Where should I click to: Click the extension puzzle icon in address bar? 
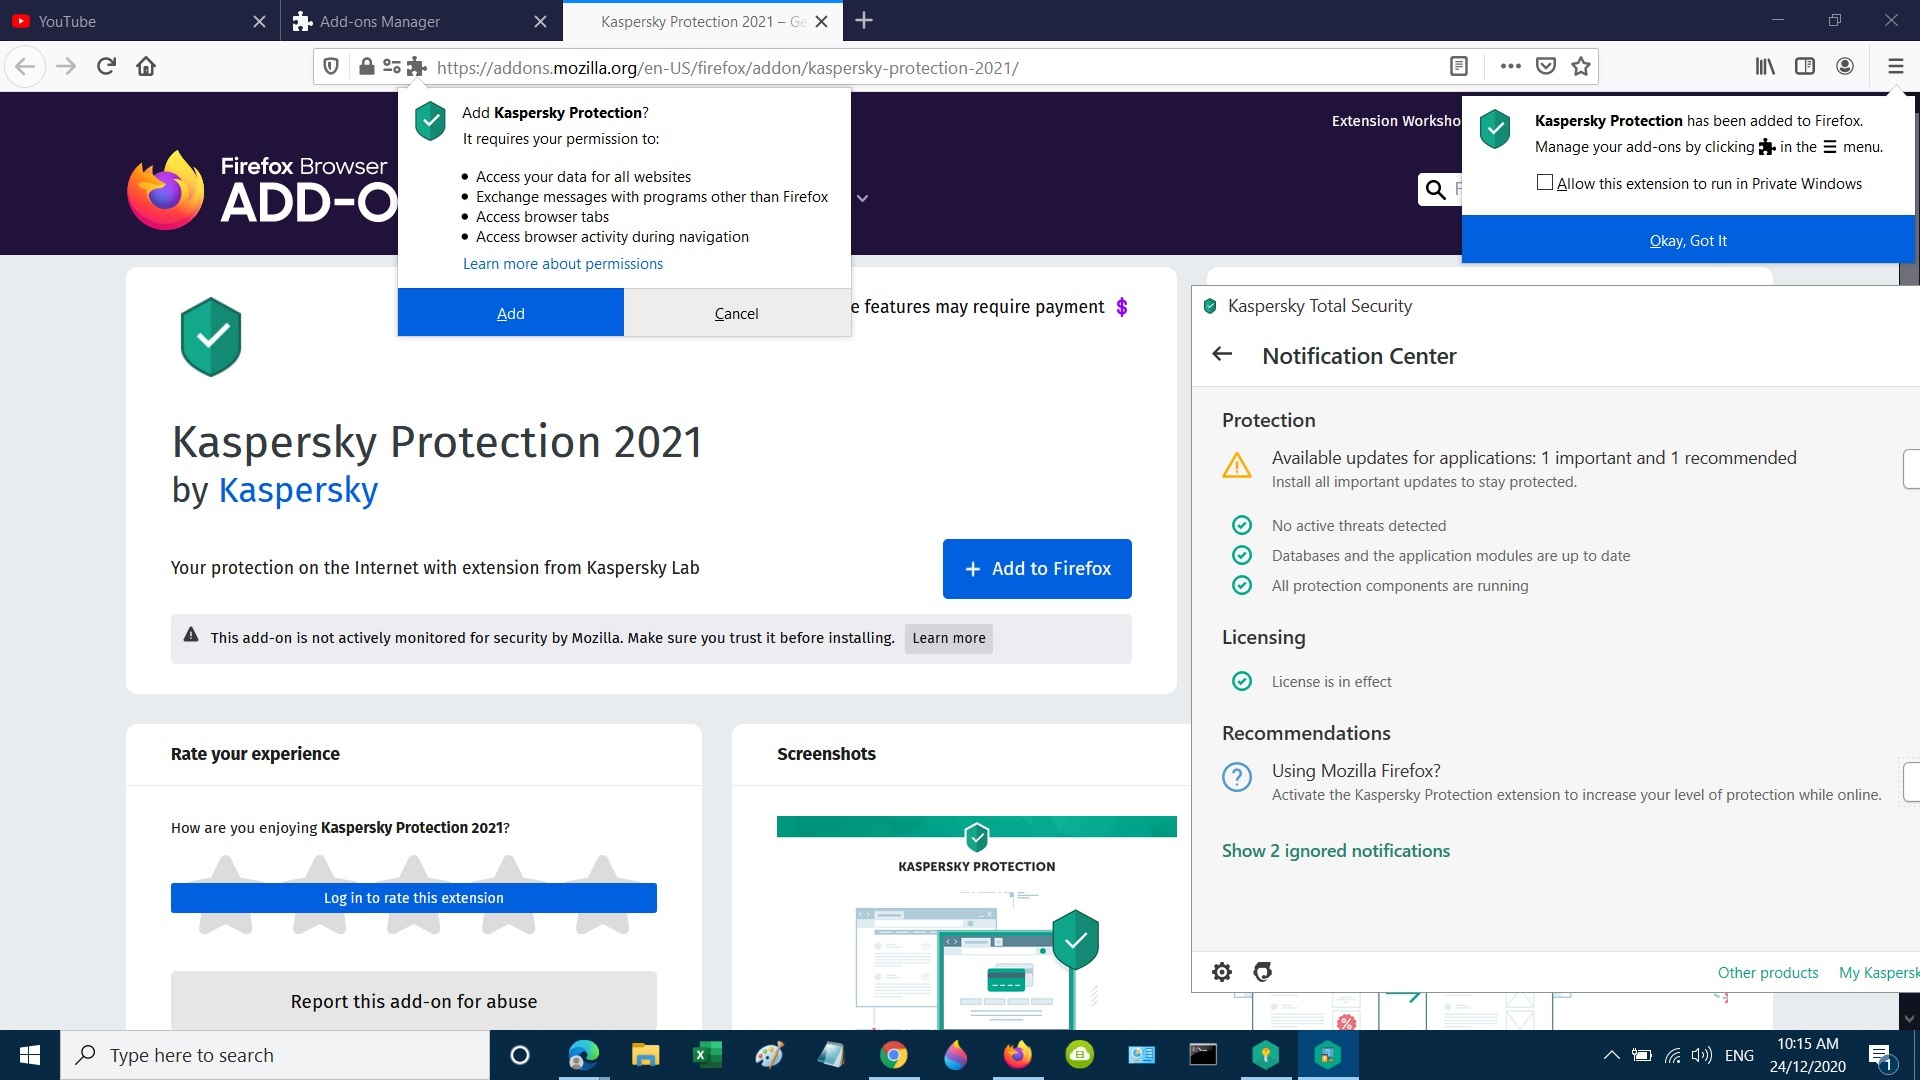point(417,67)
